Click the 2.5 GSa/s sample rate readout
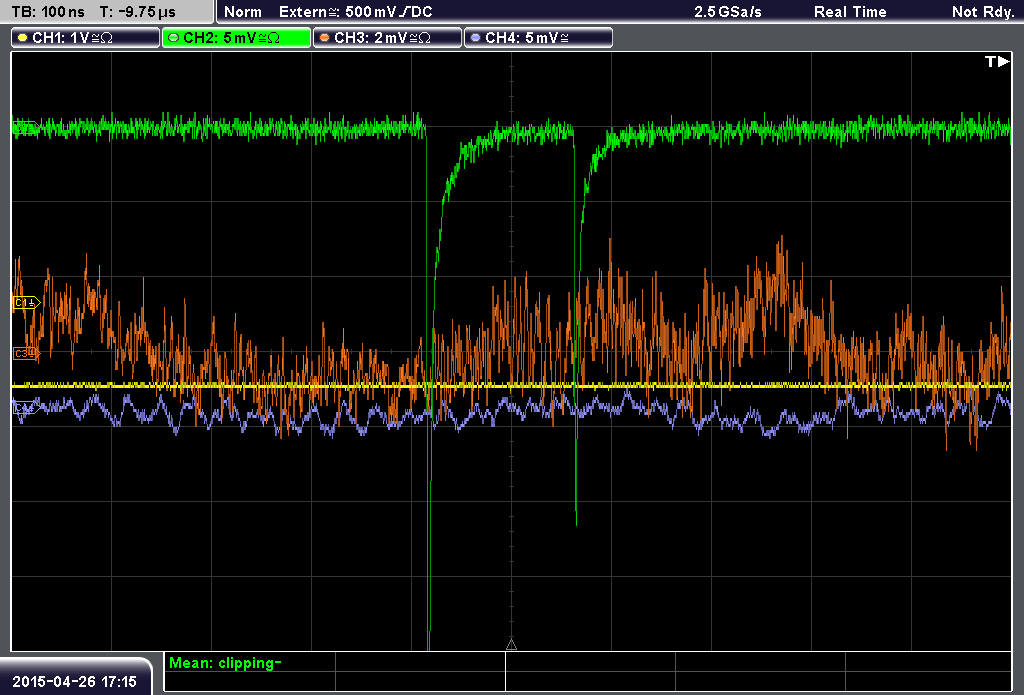Viewport: 1024px width, 695px height. click(x=728, y=12)
